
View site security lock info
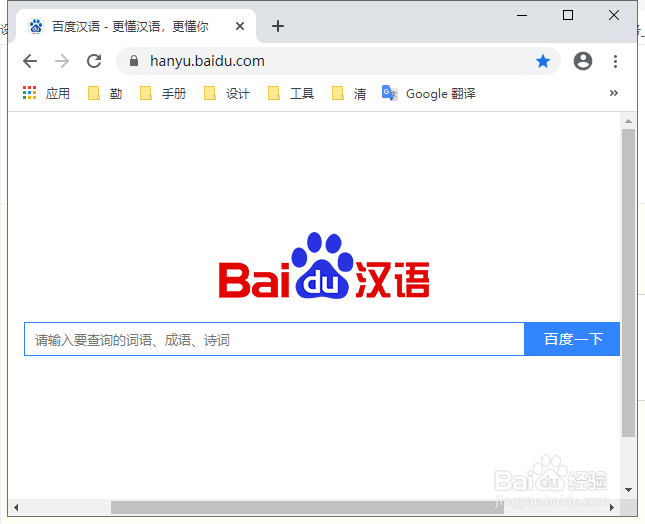[134, 61]
